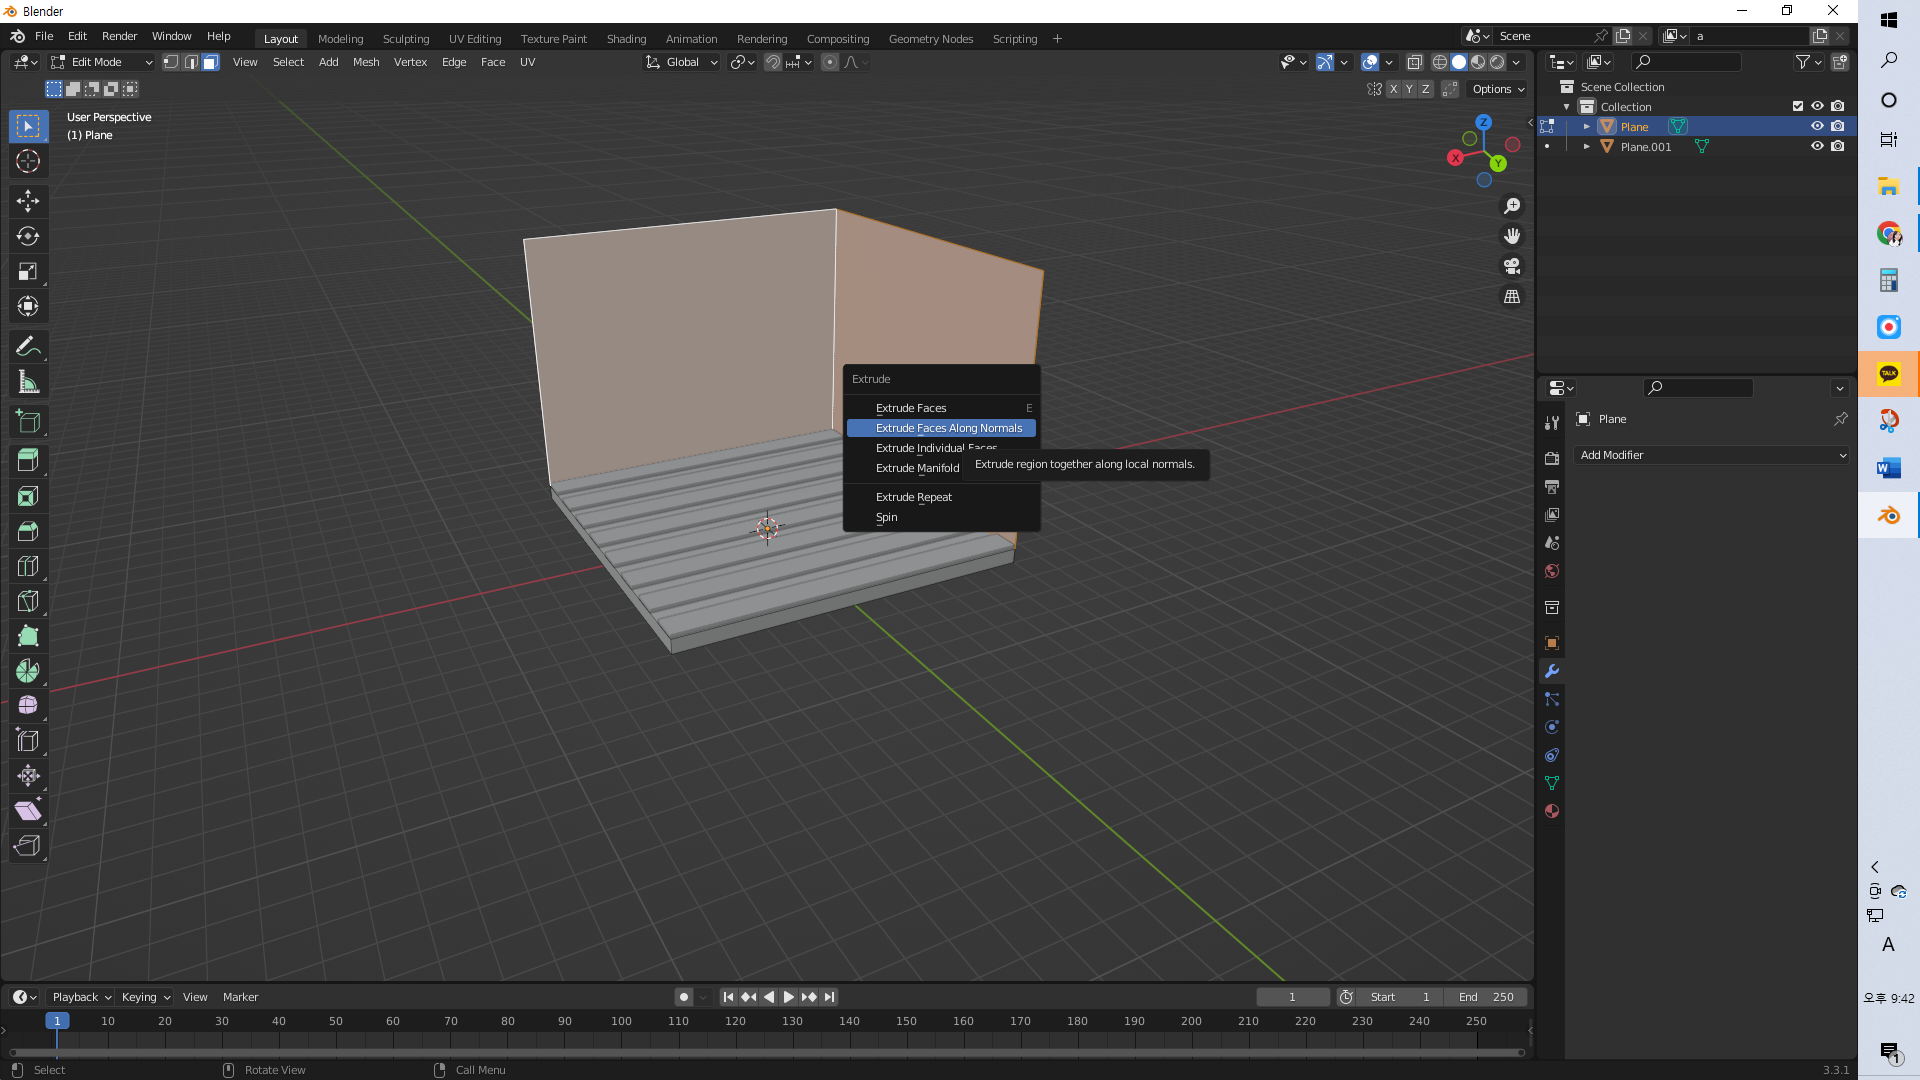Expand the Plane.001 tree item
The height and width of the screenshot is (1080, 1920).
[1586, 146]
